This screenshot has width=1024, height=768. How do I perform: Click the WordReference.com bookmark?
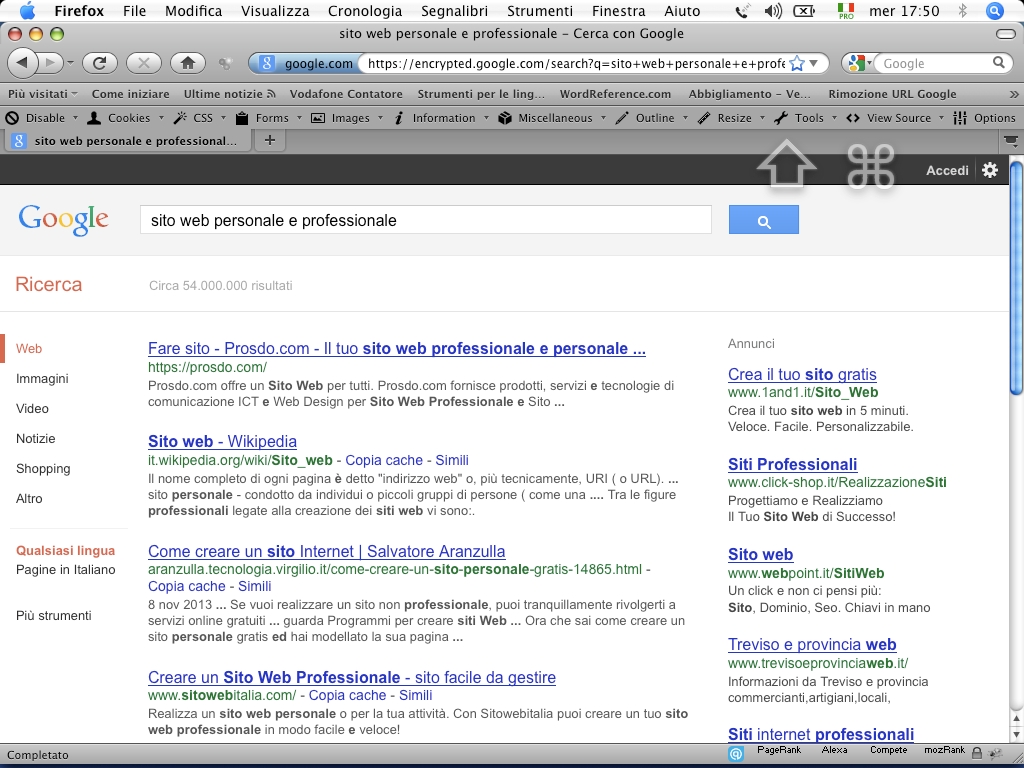[615, 94]
